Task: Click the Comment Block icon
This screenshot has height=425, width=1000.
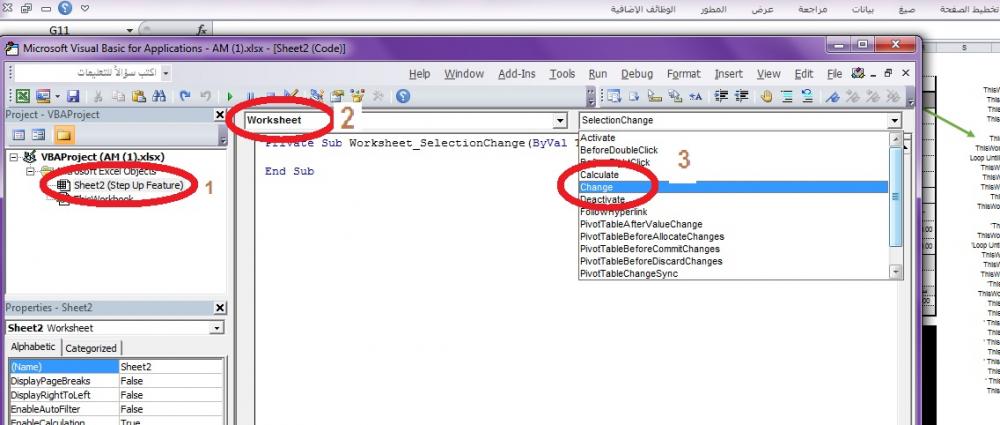Action: point(787,96)
